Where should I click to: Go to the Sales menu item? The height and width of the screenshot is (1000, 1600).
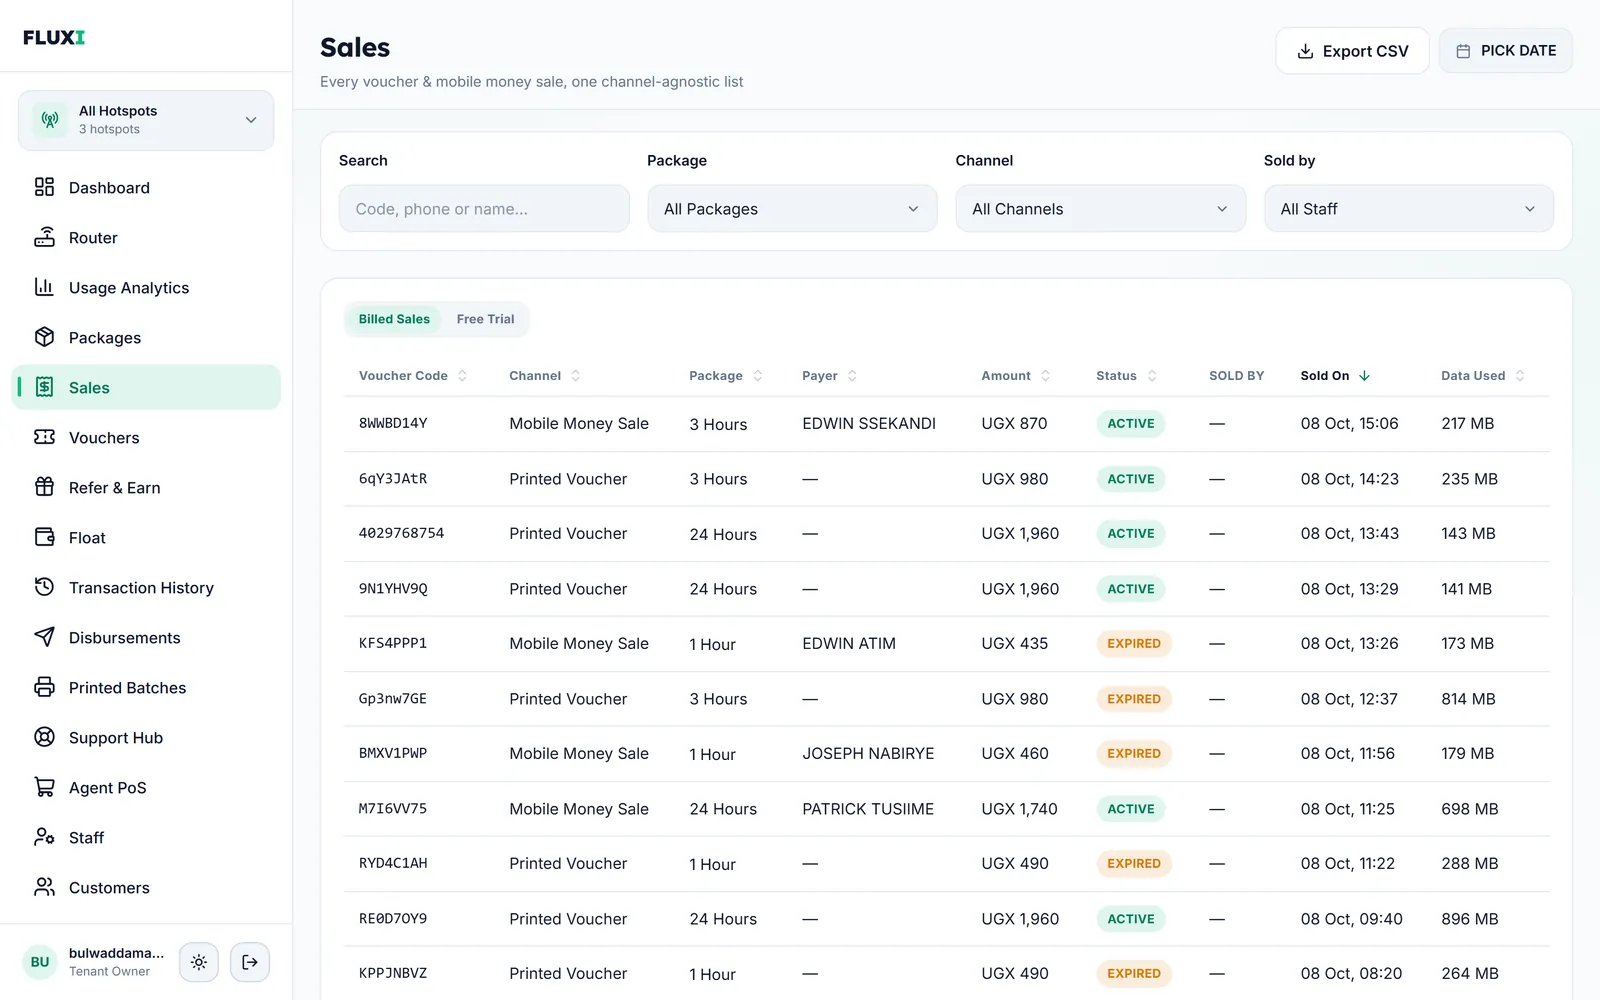point(146,387)
